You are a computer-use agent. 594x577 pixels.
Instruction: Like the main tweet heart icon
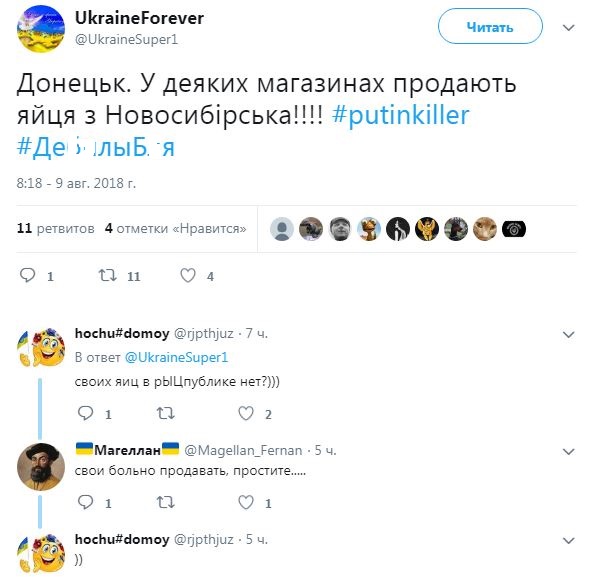click(188, 275)
